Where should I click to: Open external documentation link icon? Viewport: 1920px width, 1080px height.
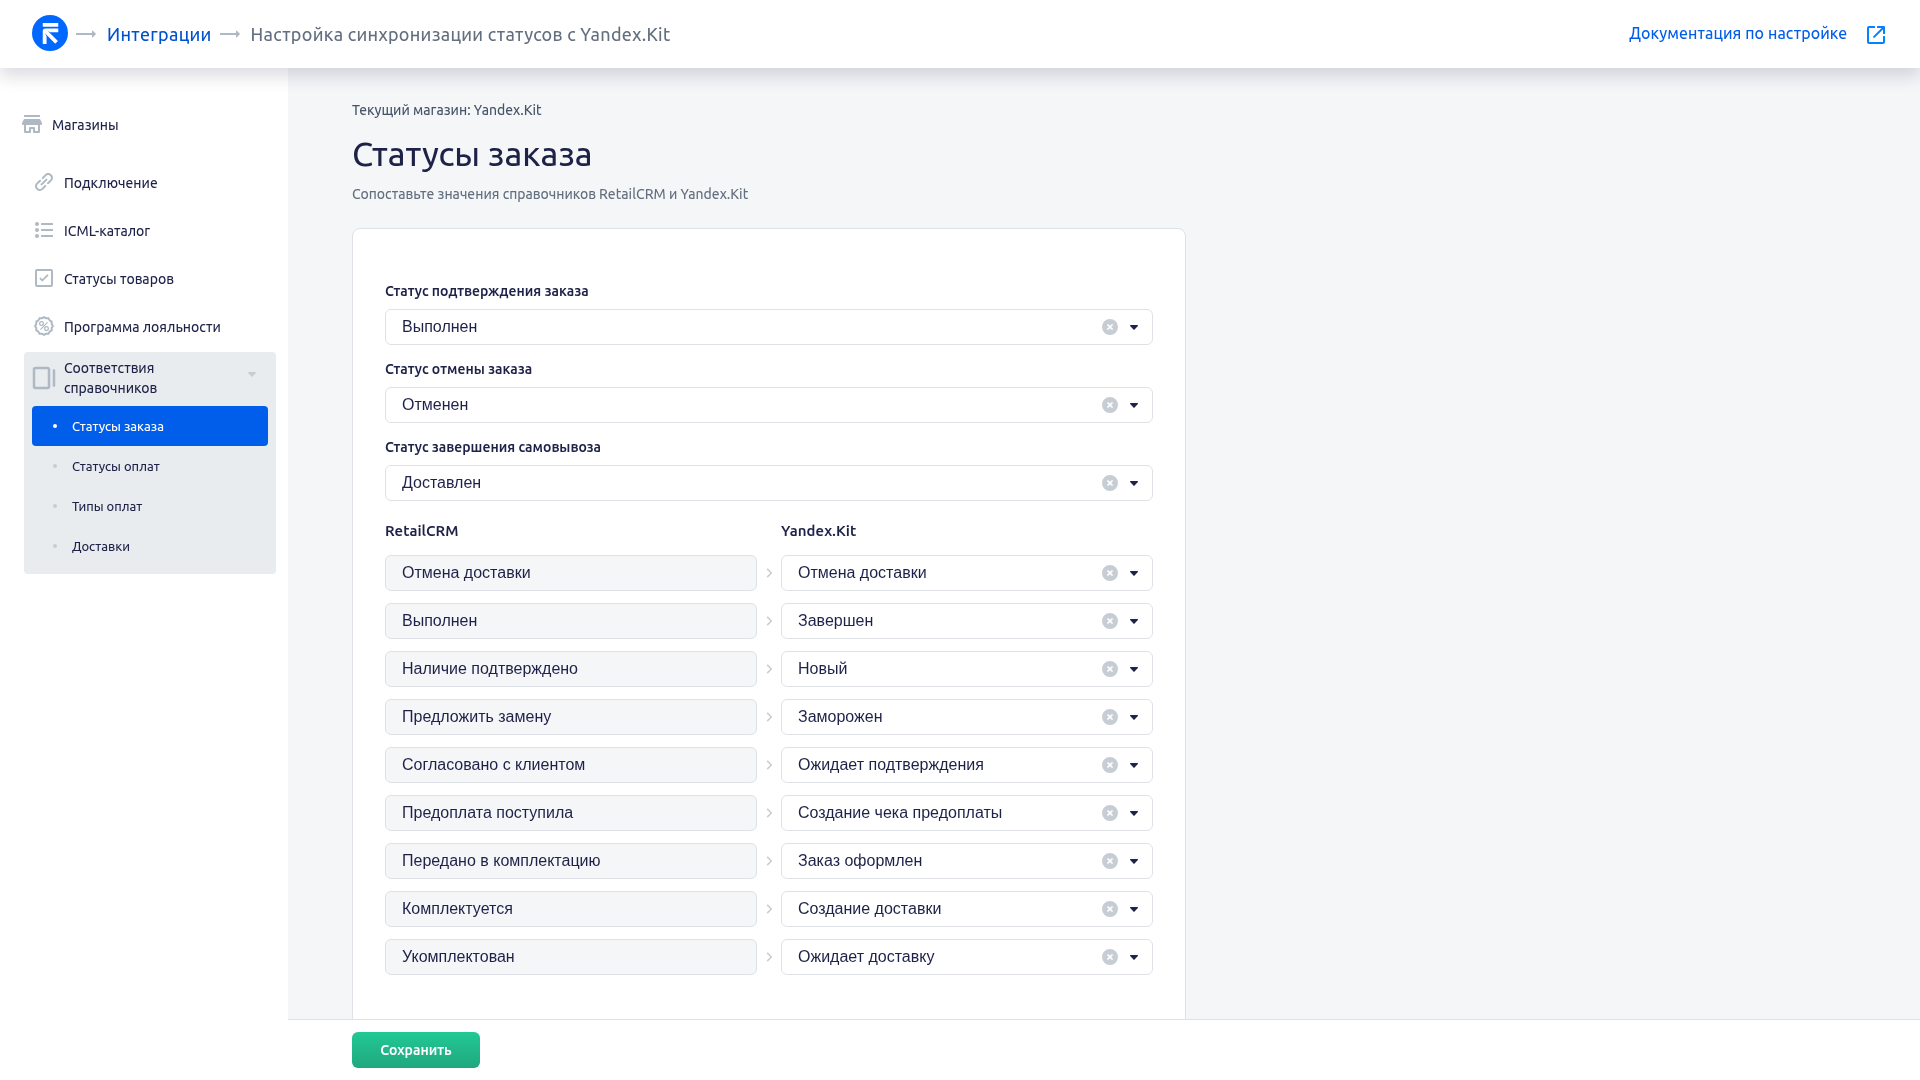click(1876, 35)
